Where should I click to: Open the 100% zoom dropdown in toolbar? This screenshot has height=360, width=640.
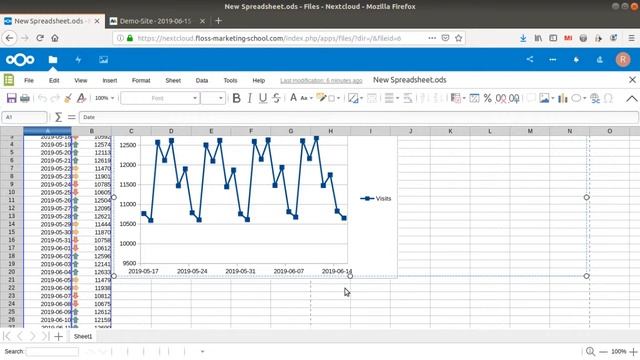click(104, 98)
